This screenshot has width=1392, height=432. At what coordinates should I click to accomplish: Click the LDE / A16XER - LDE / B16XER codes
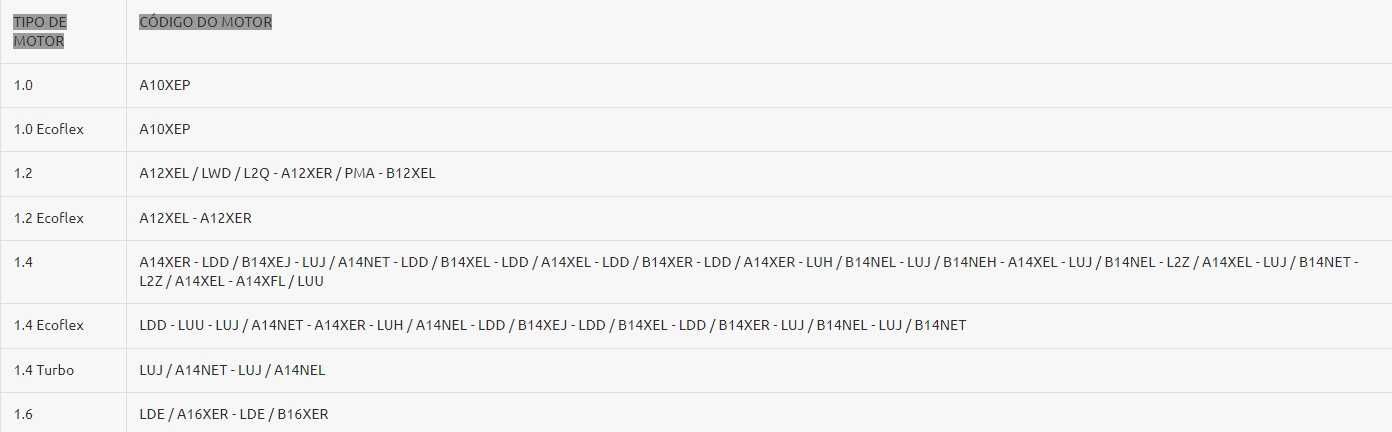point(234,413)
